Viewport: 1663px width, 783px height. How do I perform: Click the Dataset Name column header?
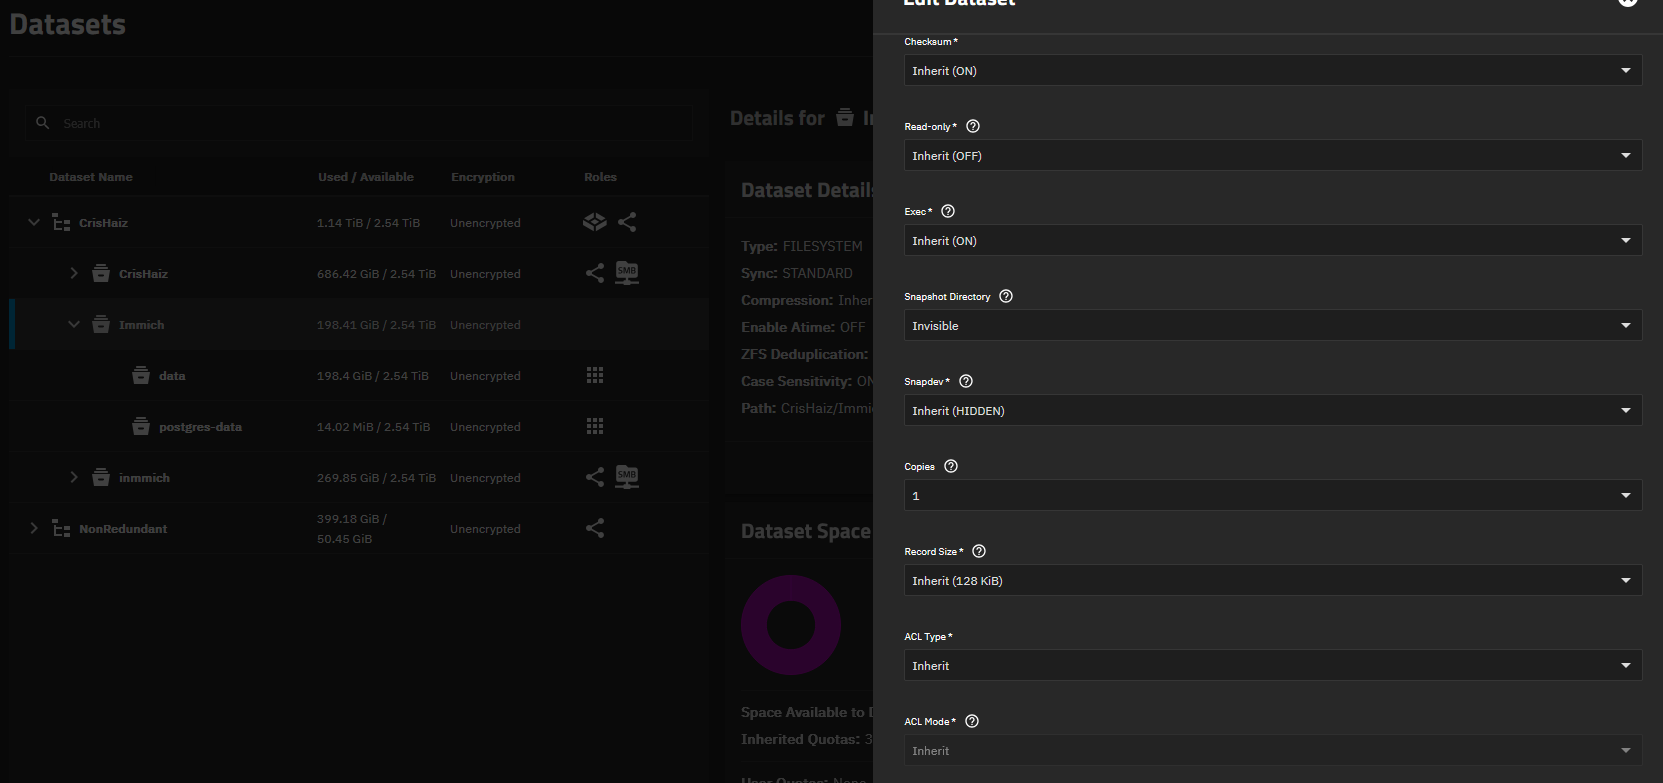(91, 177)
